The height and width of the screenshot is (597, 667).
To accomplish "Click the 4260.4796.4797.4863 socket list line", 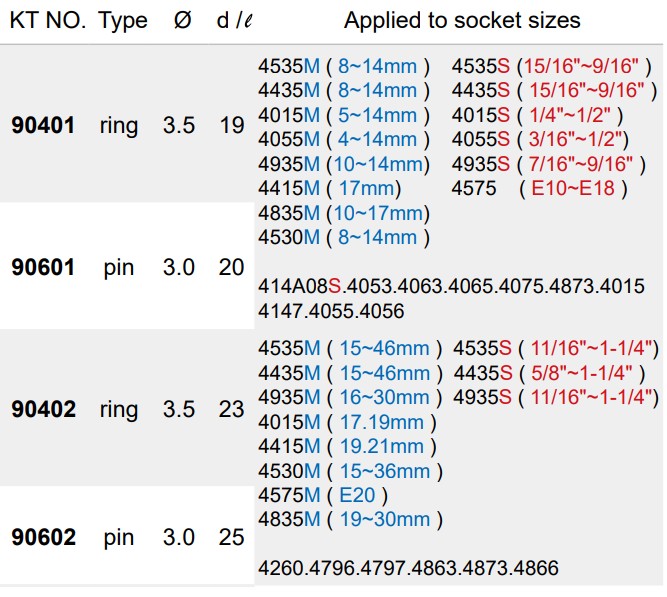I will tap(408, 568).
